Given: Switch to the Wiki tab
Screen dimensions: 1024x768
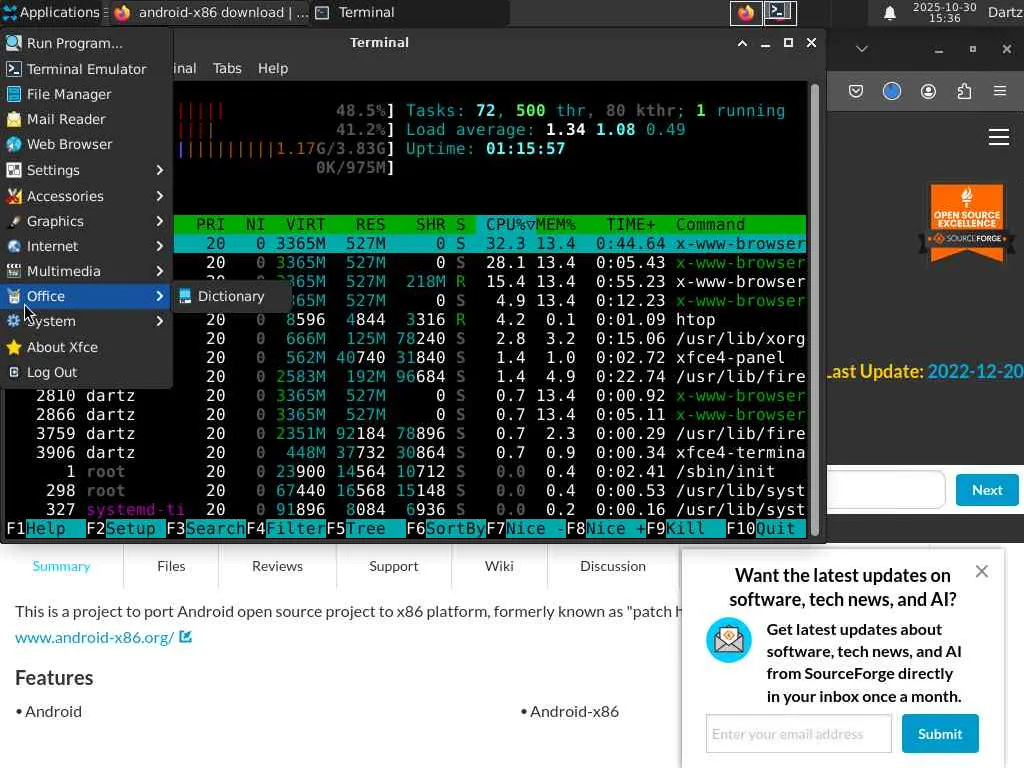Looking at the screenshot, I should pyautogui.click(x=499, y=566).
